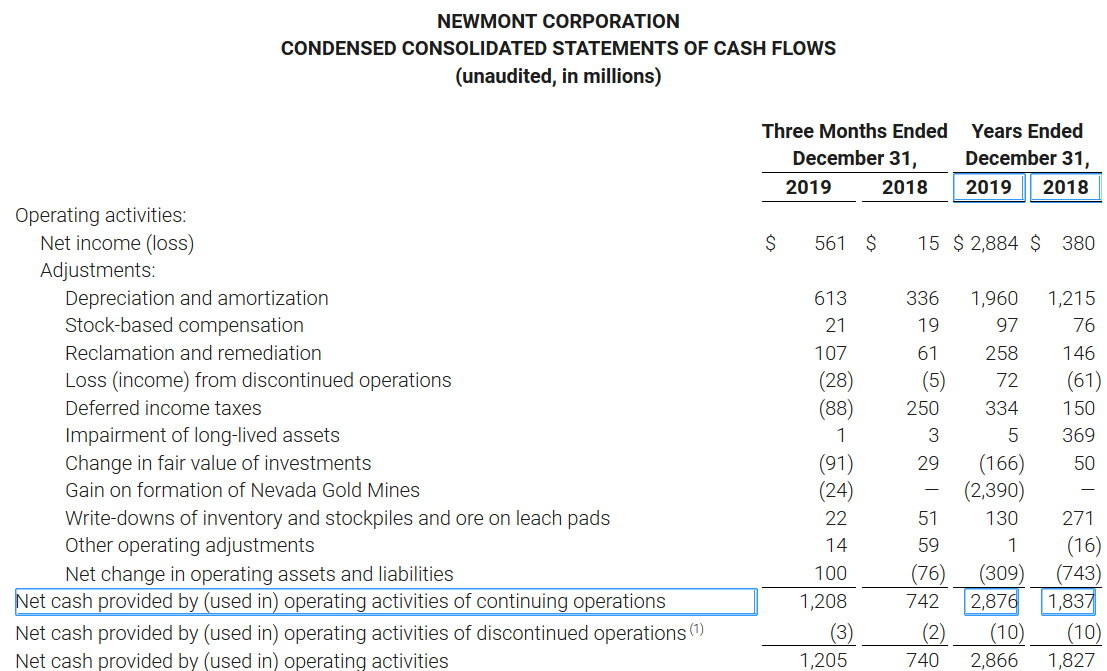This screenshot has width=1107, height=671.
Task: Select the depreciation value 1,215
Action: [x=1071, y=298]
